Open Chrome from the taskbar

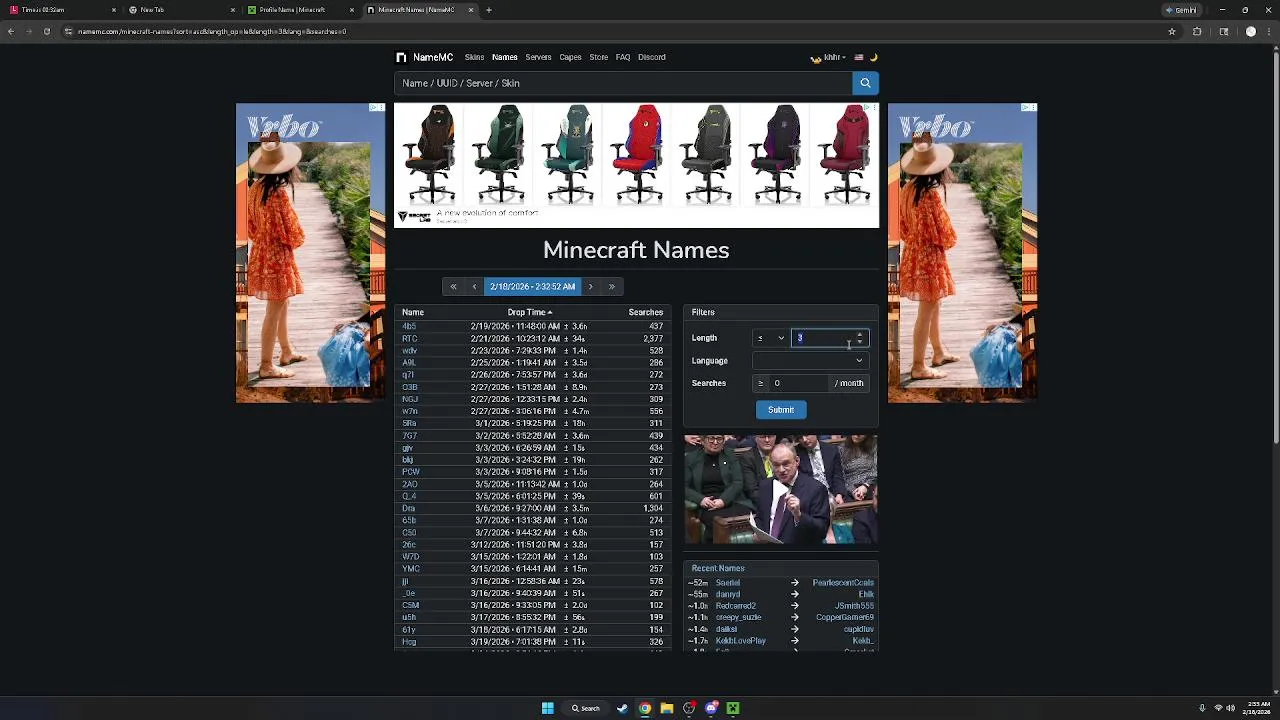645,708
